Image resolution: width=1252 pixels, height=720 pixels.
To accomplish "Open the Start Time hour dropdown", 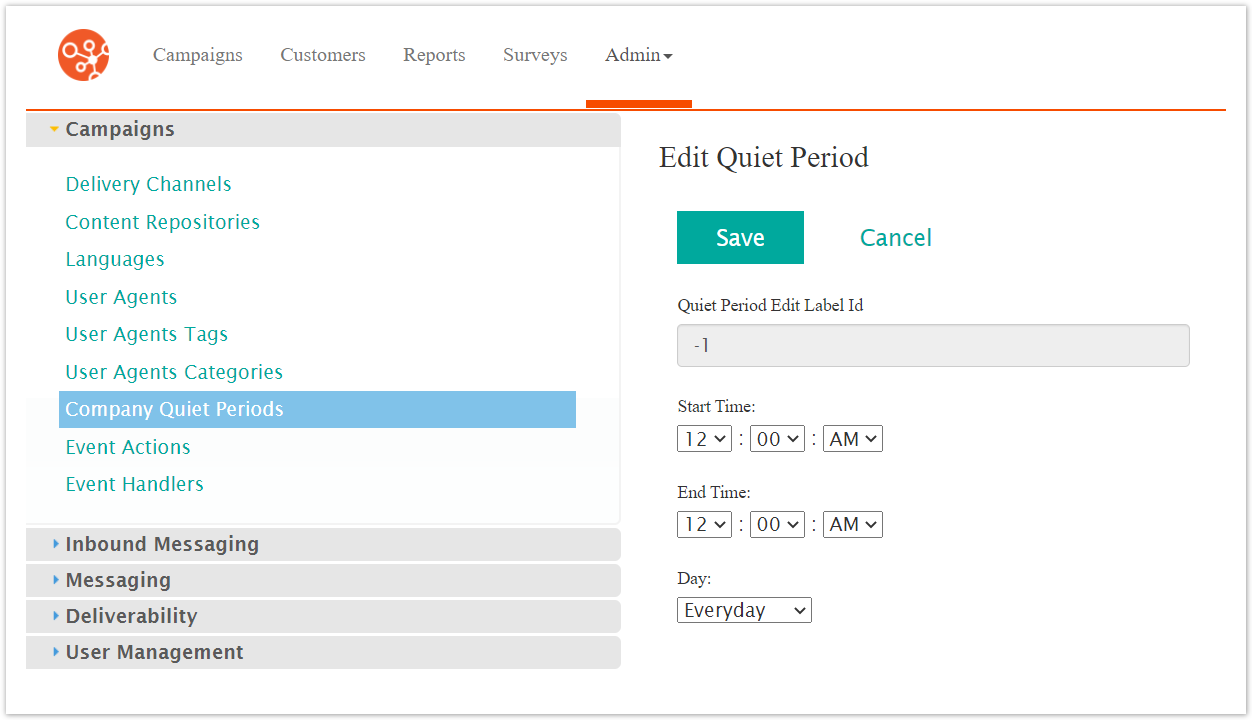I will [704, 438].
